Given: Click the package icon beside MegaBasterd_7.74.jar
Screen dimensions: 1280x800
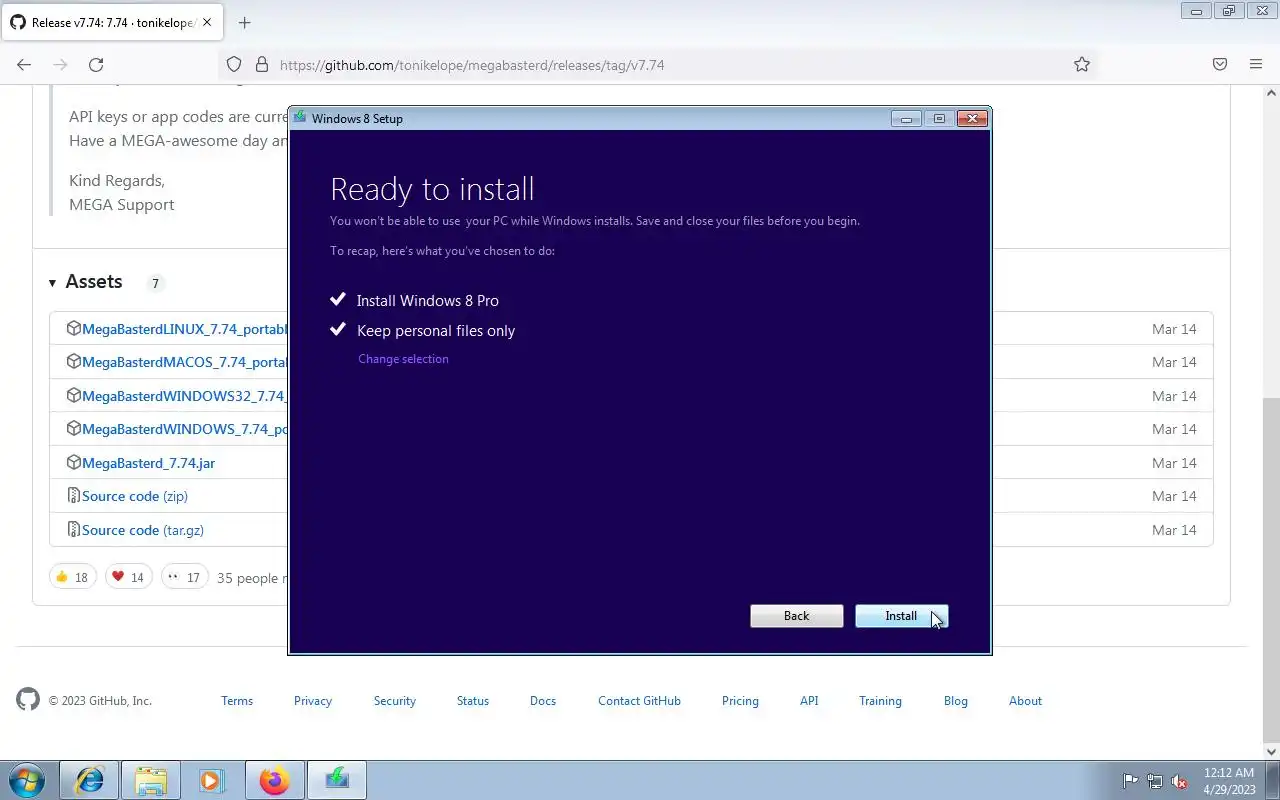Looking at the screenshot, I should click(x=73, y=463).
